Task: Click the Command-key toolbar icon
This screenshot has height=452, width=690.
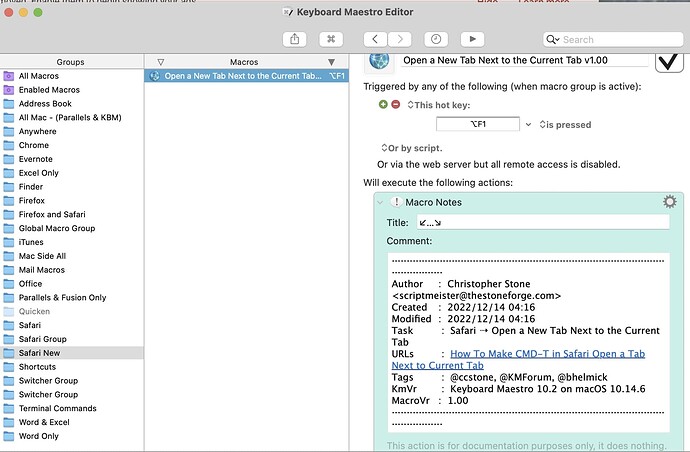Action: 330,39
